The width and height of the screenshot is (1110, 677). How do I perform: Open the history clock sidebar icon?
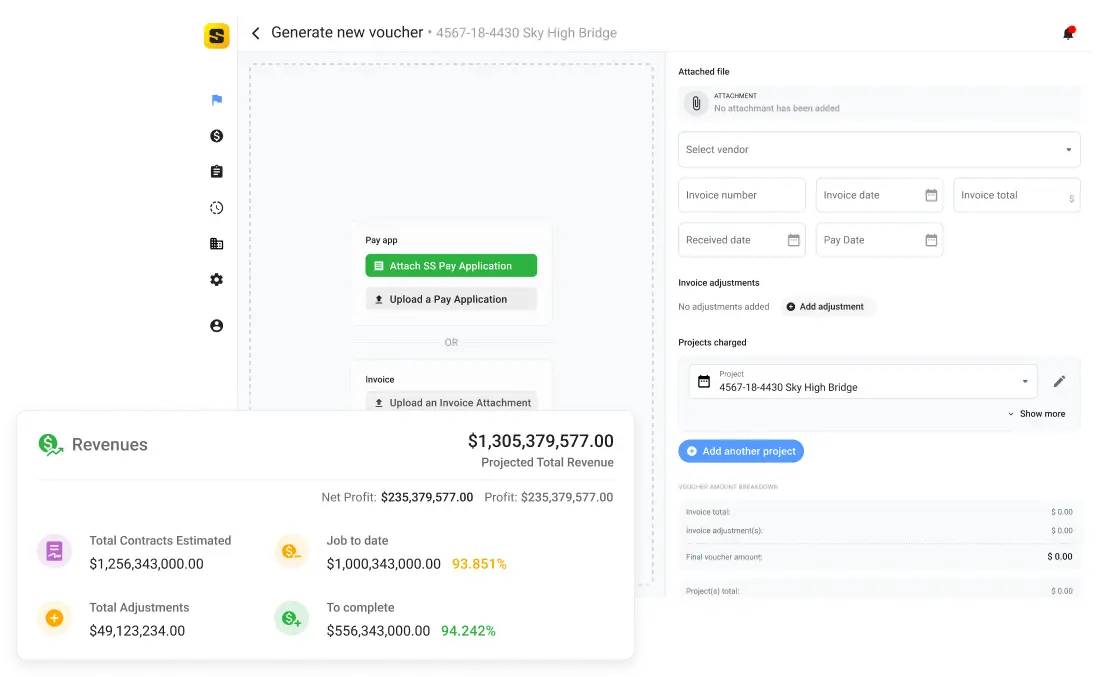pyautogui.click(x=216, y=208)
